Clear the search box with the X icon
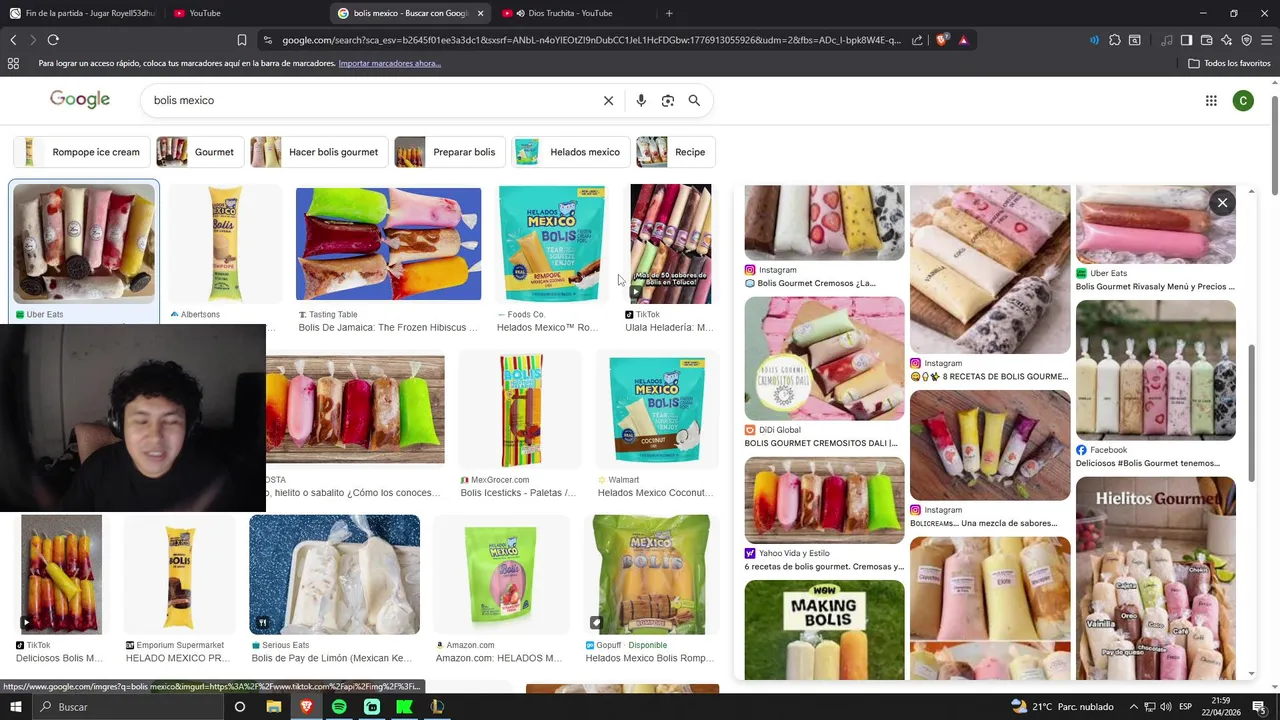The image size is (1280, 720). pyautogui.click(x=608, y=100)
